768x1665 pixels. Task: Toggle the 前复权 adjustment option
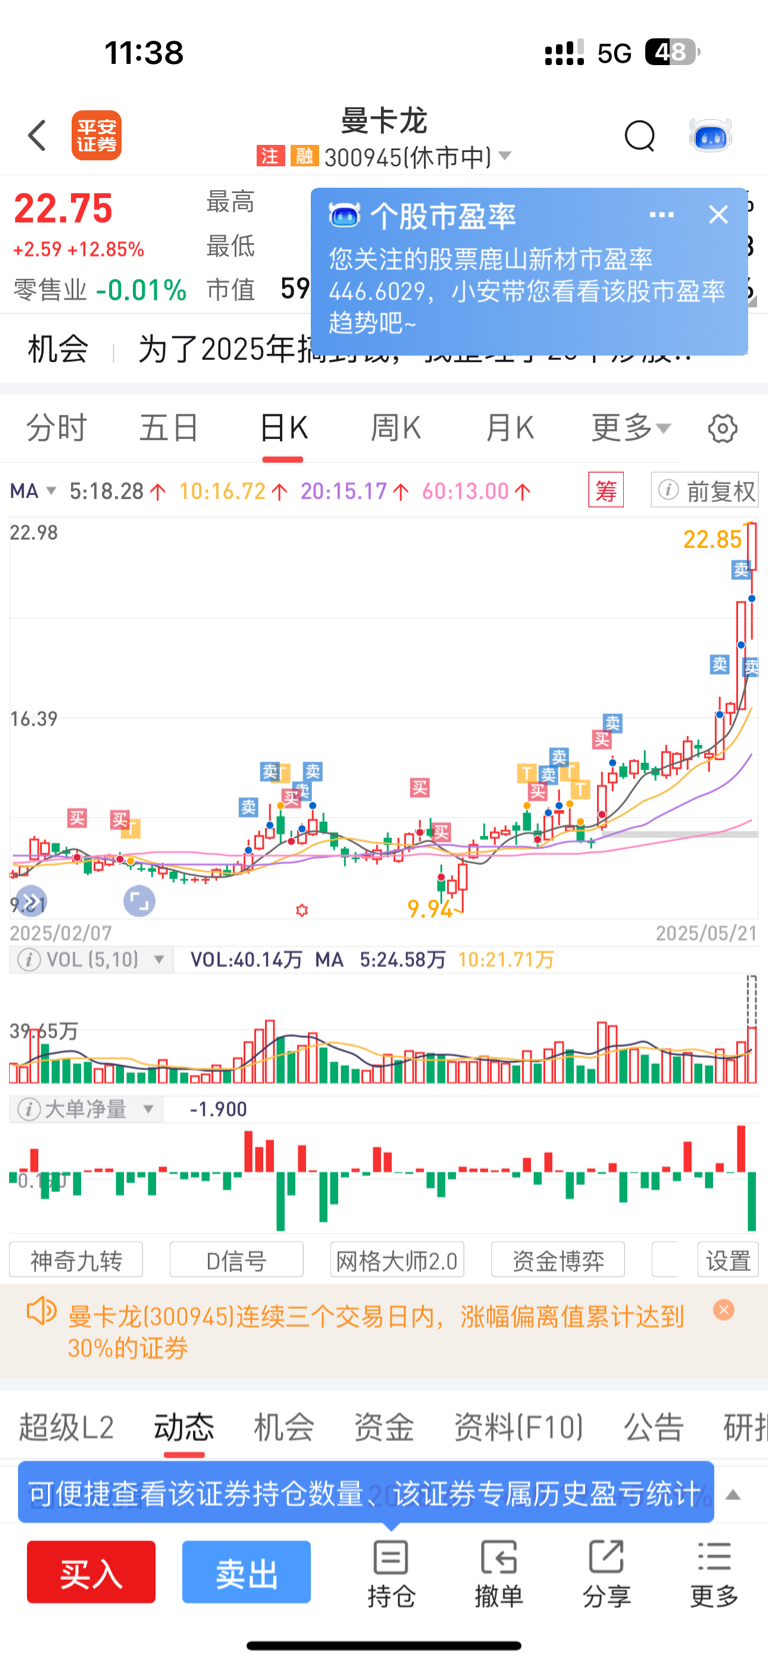pyautogui.click(x=705, y=490)
